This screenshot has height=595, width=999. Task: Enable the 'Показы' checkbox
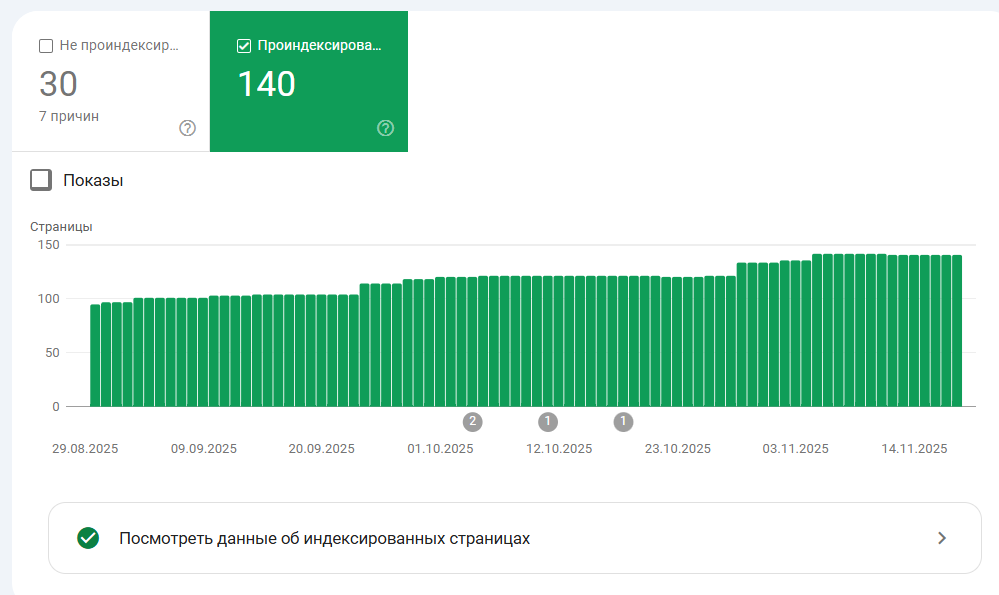(x=41, y=180)
